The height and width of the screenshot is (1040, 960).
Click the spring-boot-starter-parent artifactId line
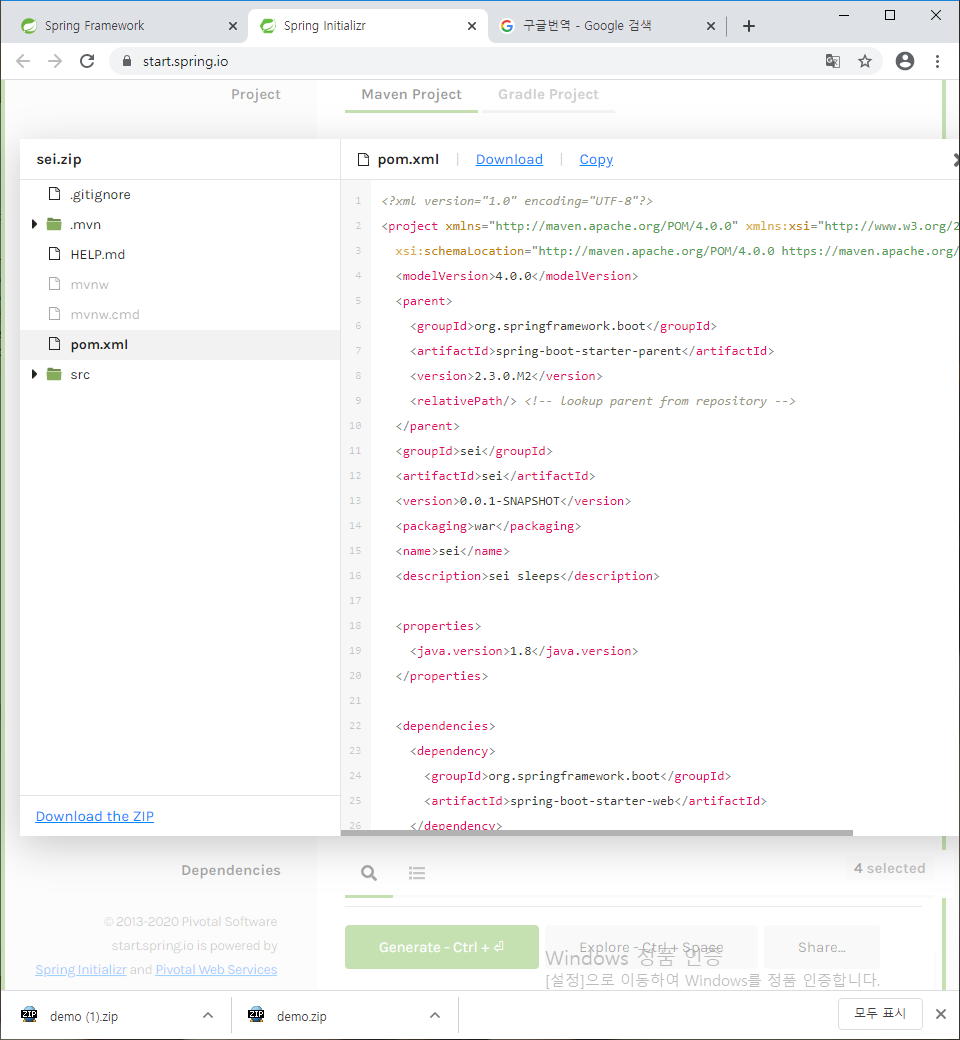(x=592, y=351)
